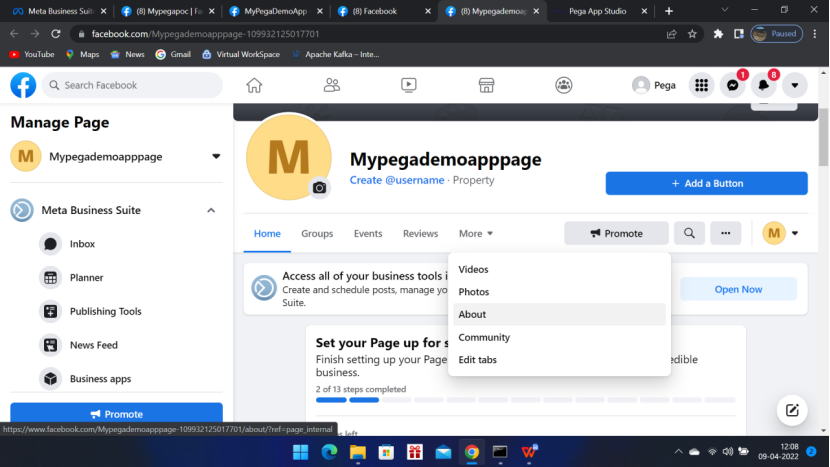The width and height of the screenshot is (830, 467).
Task: Click the Promote button beside page tabs
Action: point(616,234)
